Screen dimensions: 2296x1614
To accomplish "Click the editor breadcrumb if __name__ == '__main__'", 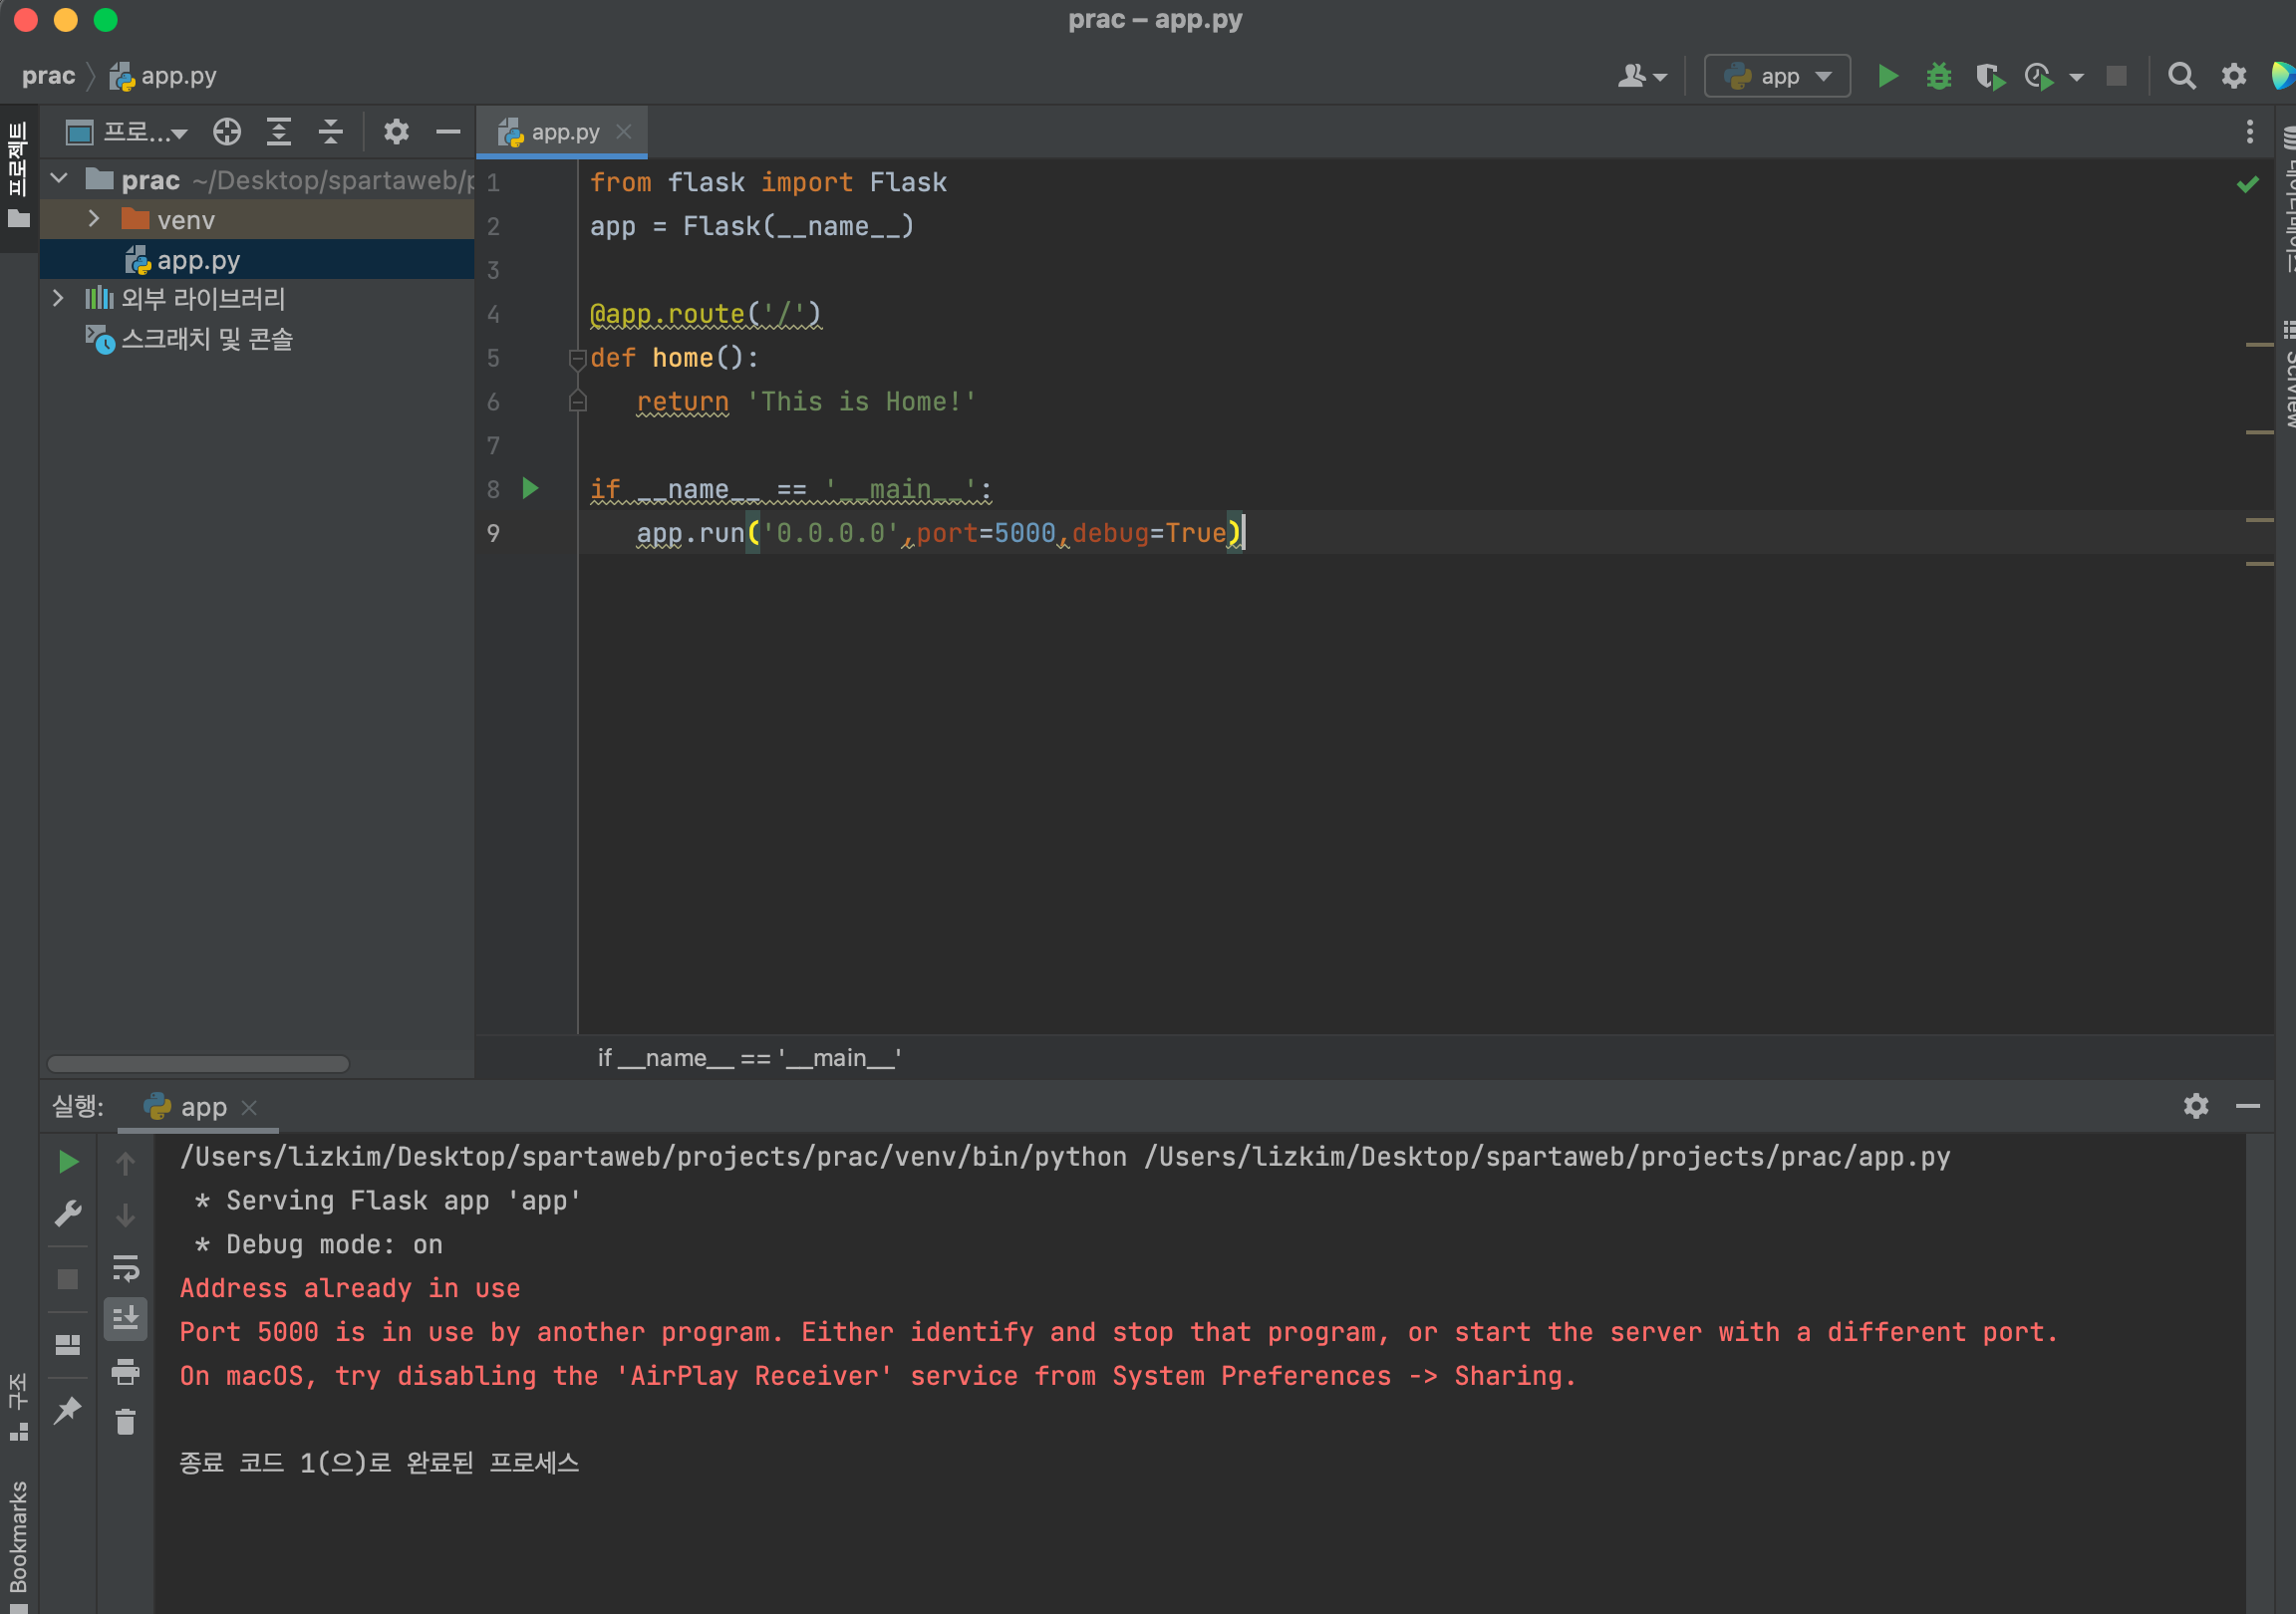I will point(749,1057).
